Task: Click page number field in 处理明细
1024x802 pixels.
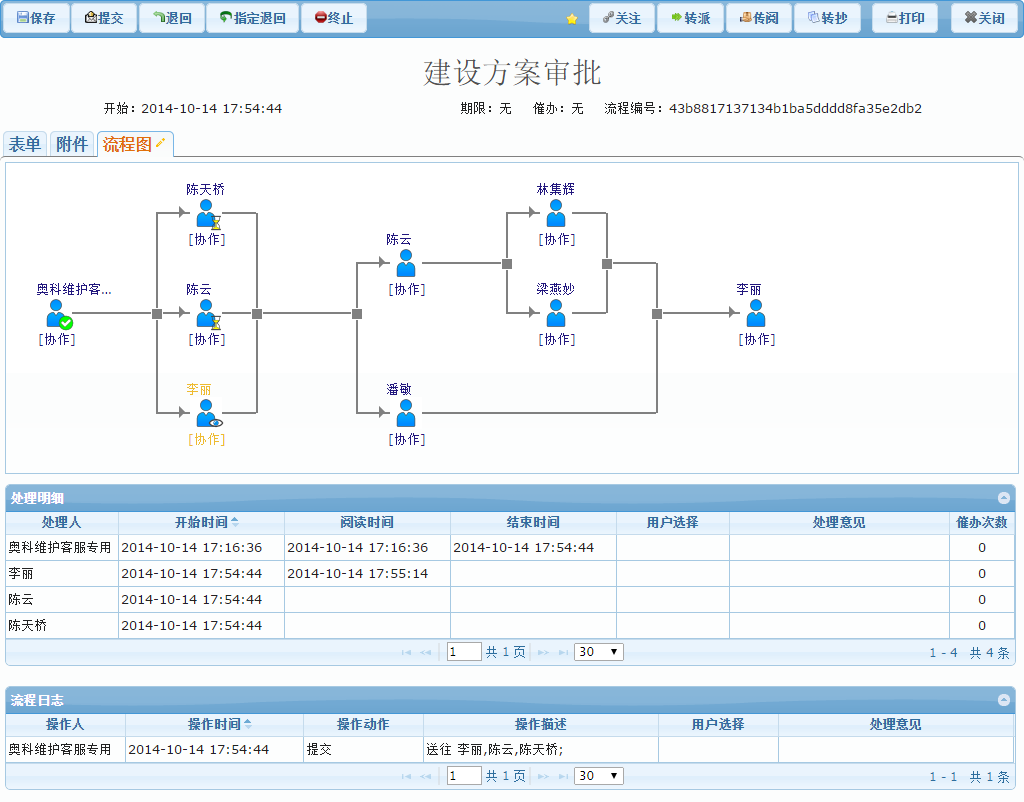Action: tap(464, 652)
